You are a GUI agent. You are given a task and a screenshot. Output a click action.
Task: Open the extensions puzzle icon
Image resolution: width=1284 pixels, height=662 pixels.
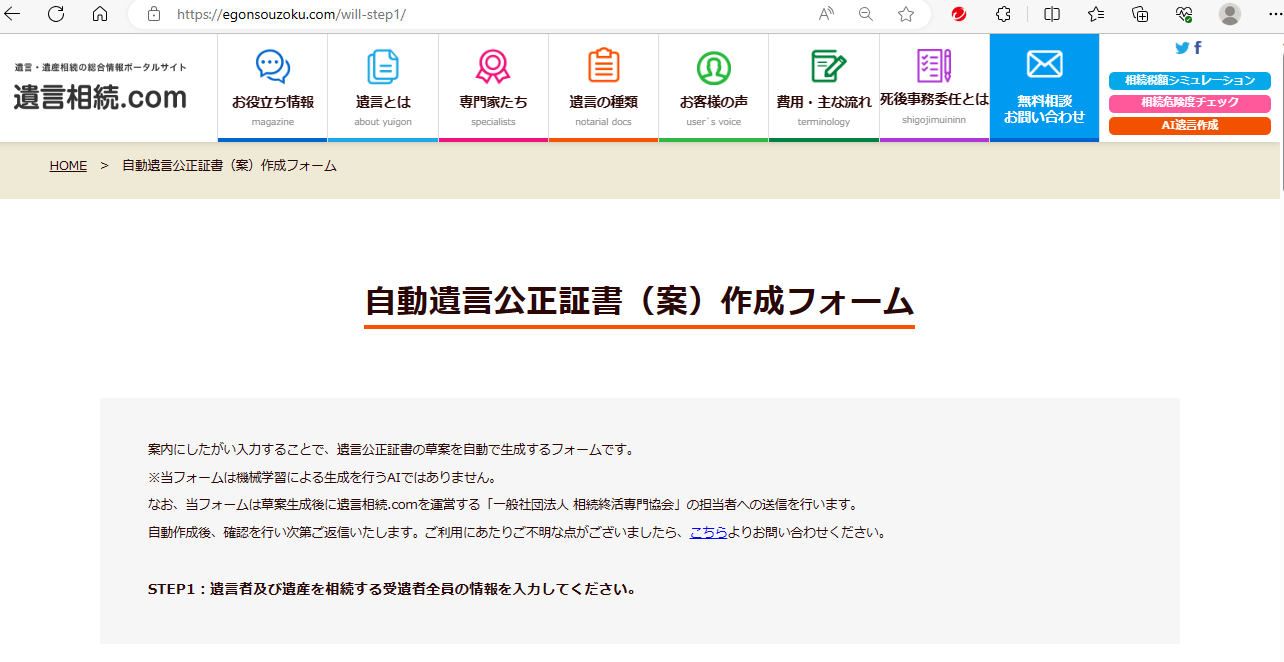pos(1004,14)
